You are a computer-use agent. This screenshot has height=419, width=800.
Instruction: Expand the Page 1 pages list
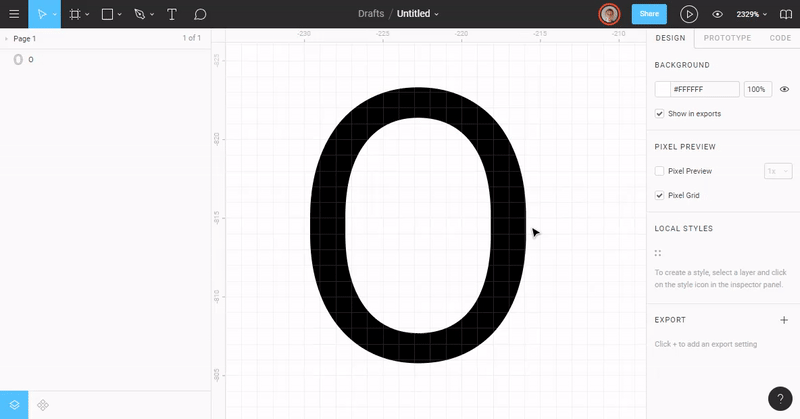(7, 39)
